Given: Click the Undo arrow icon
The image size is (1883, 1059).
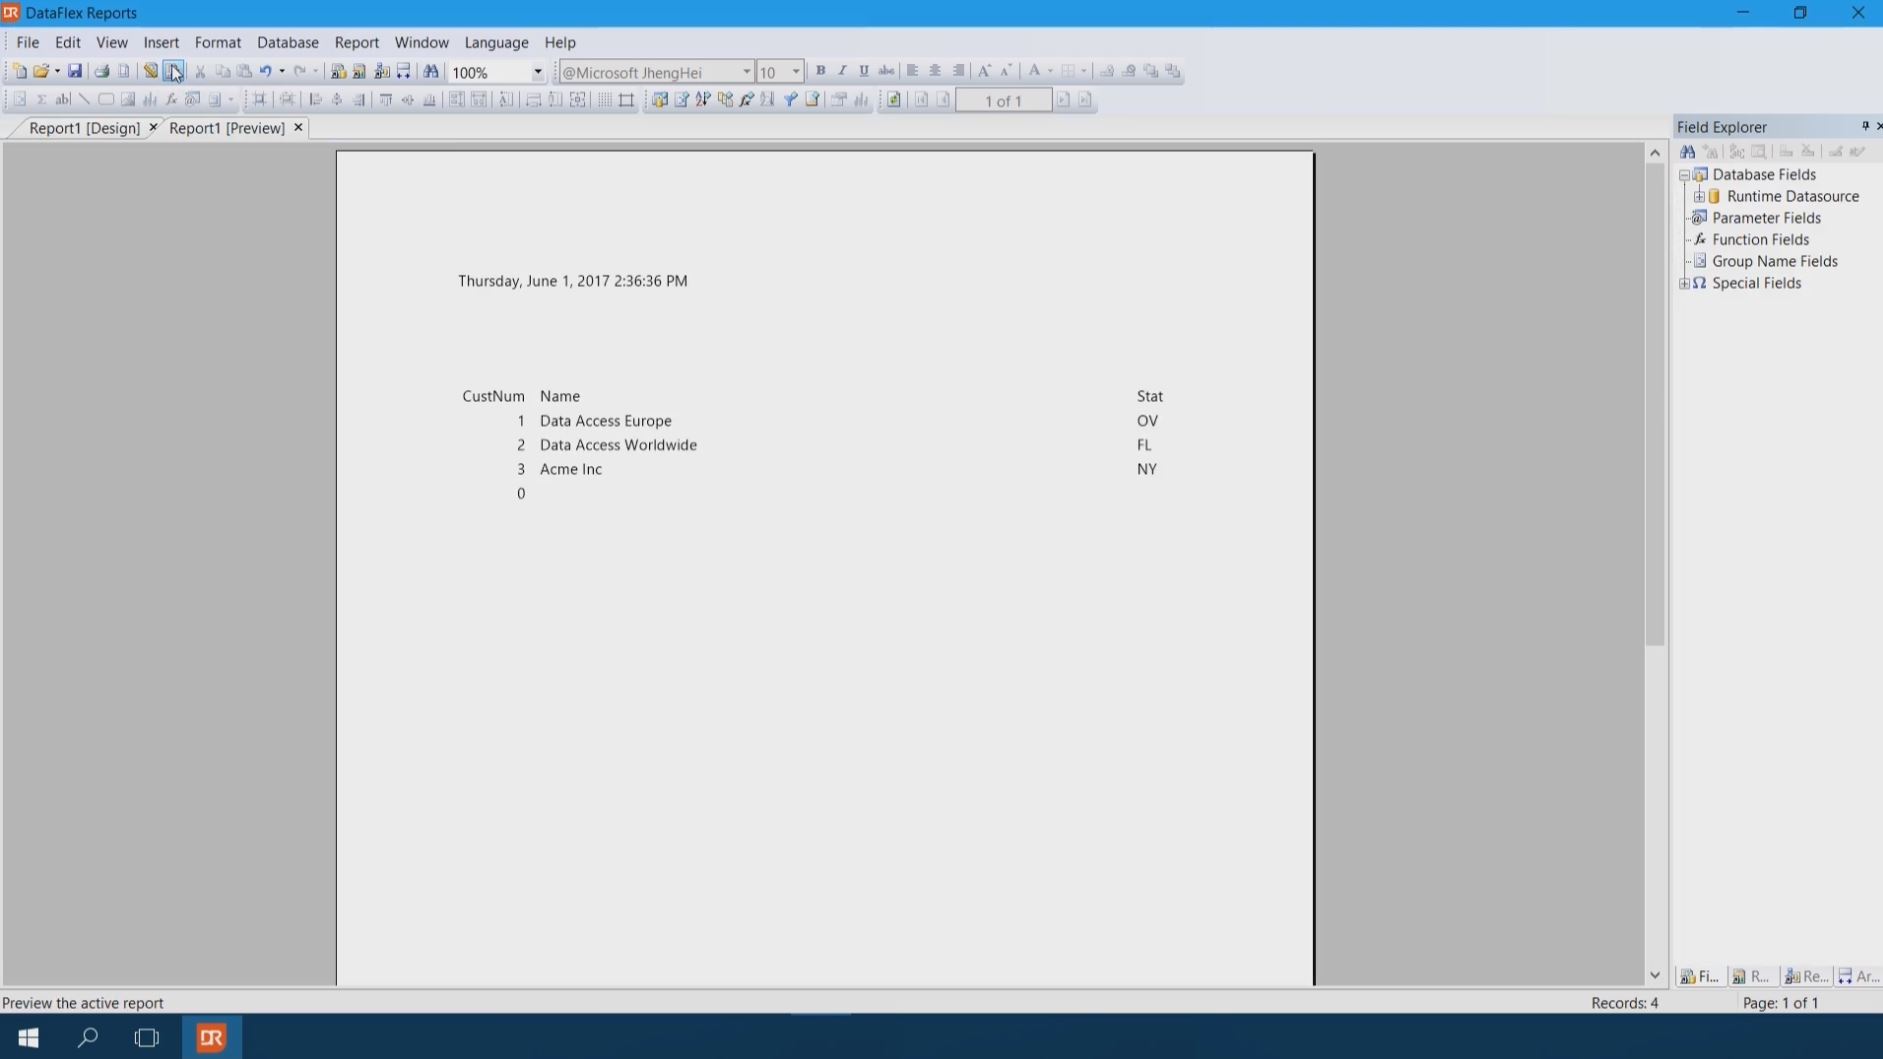Looking at the screenshot, I should pyautogui.click(x=265, y=71).
